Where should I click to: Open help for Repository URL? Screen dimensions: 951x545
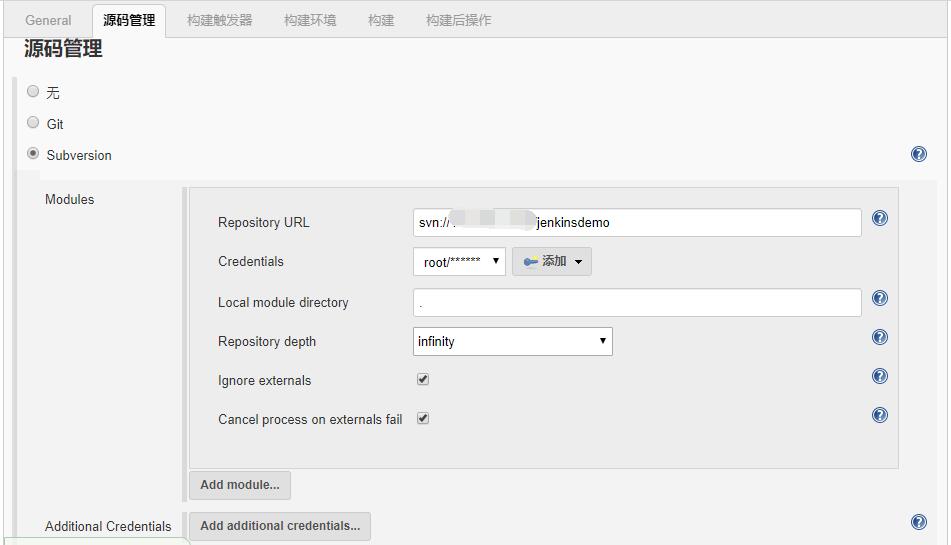tap(879, 218)
